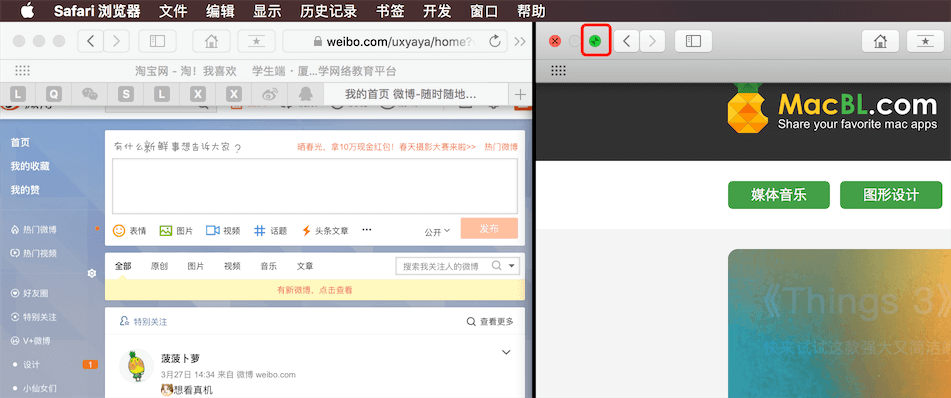Expand the toolbar overflow chevrons in Weibo window
This screenshot has height=398, width=951.
pos(520,41)
